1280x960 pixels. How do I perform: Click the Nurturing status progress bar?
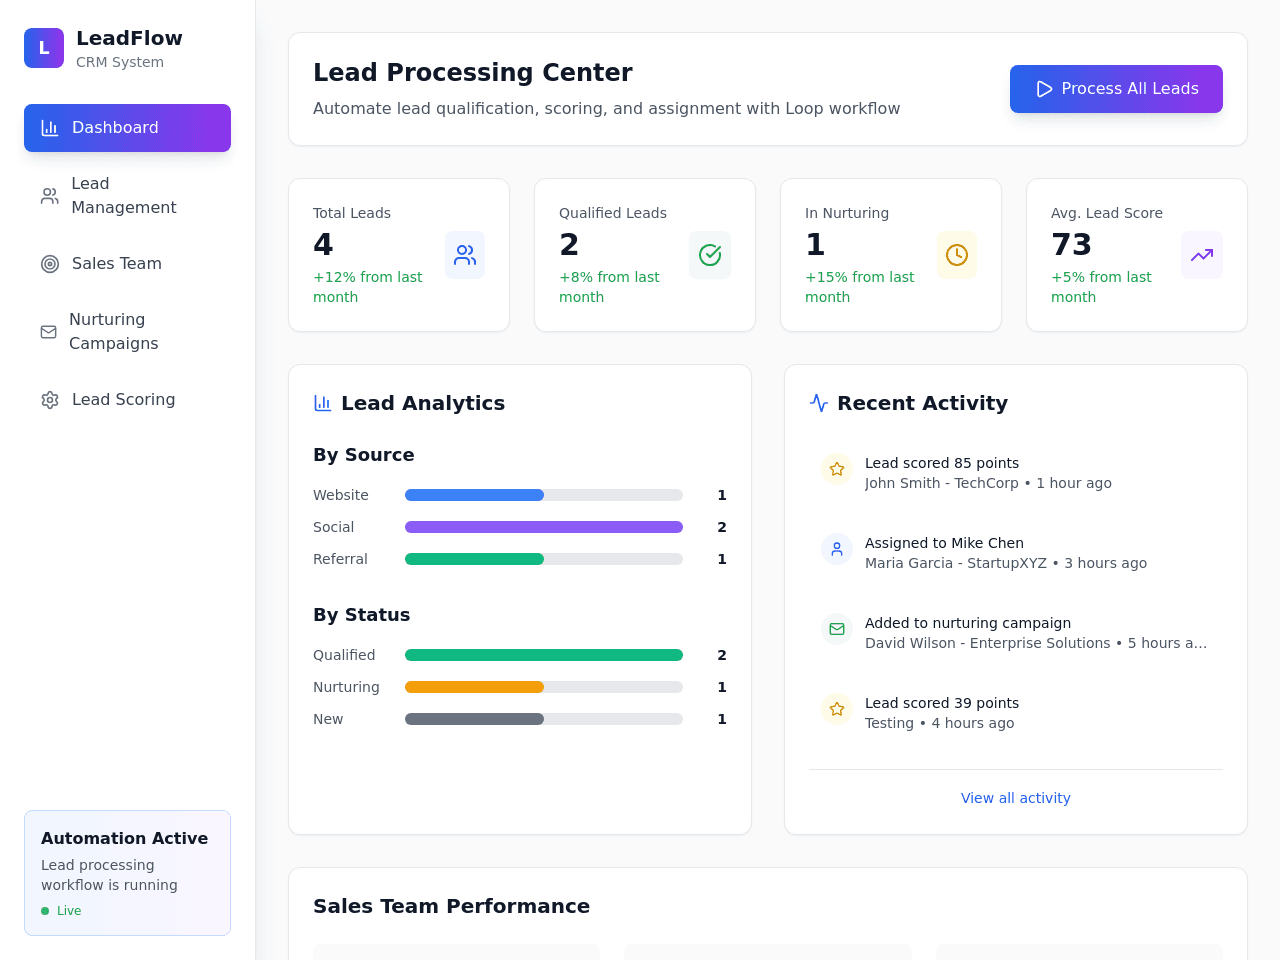pyautogui.click(x=544, y=687)
